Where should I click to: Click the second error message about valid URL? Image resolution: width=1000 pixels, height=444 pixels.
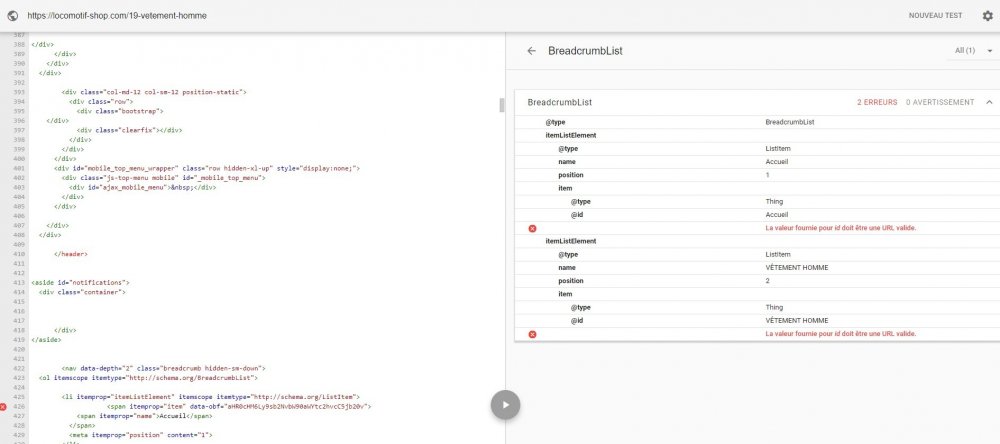tap(841, 334)
